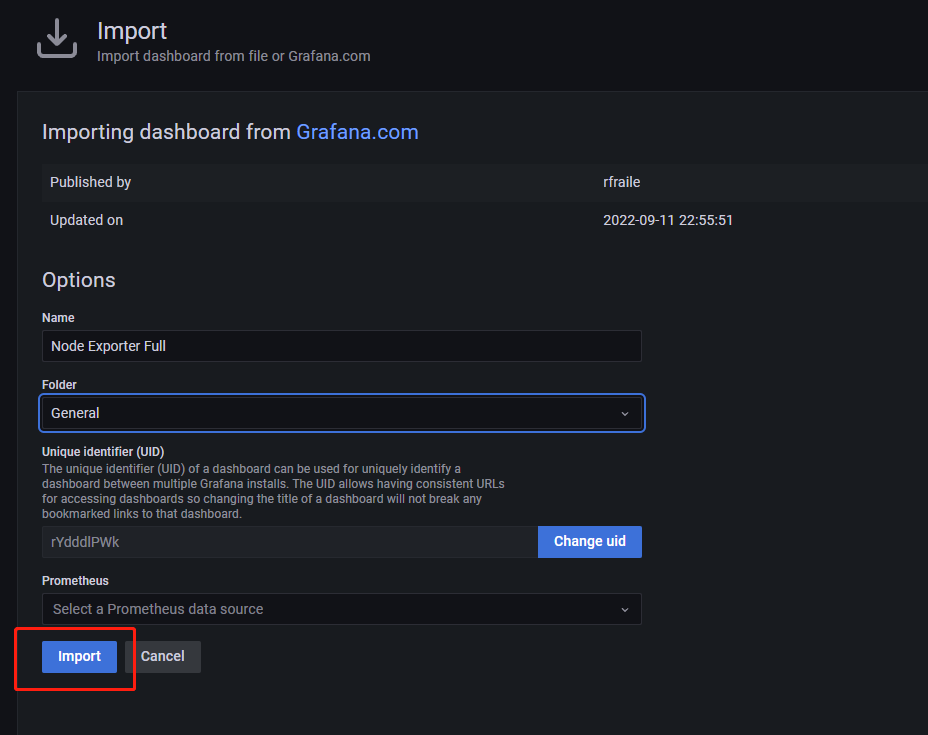Click the blue Import button
The image size is (928, 735).
point(79,656)
